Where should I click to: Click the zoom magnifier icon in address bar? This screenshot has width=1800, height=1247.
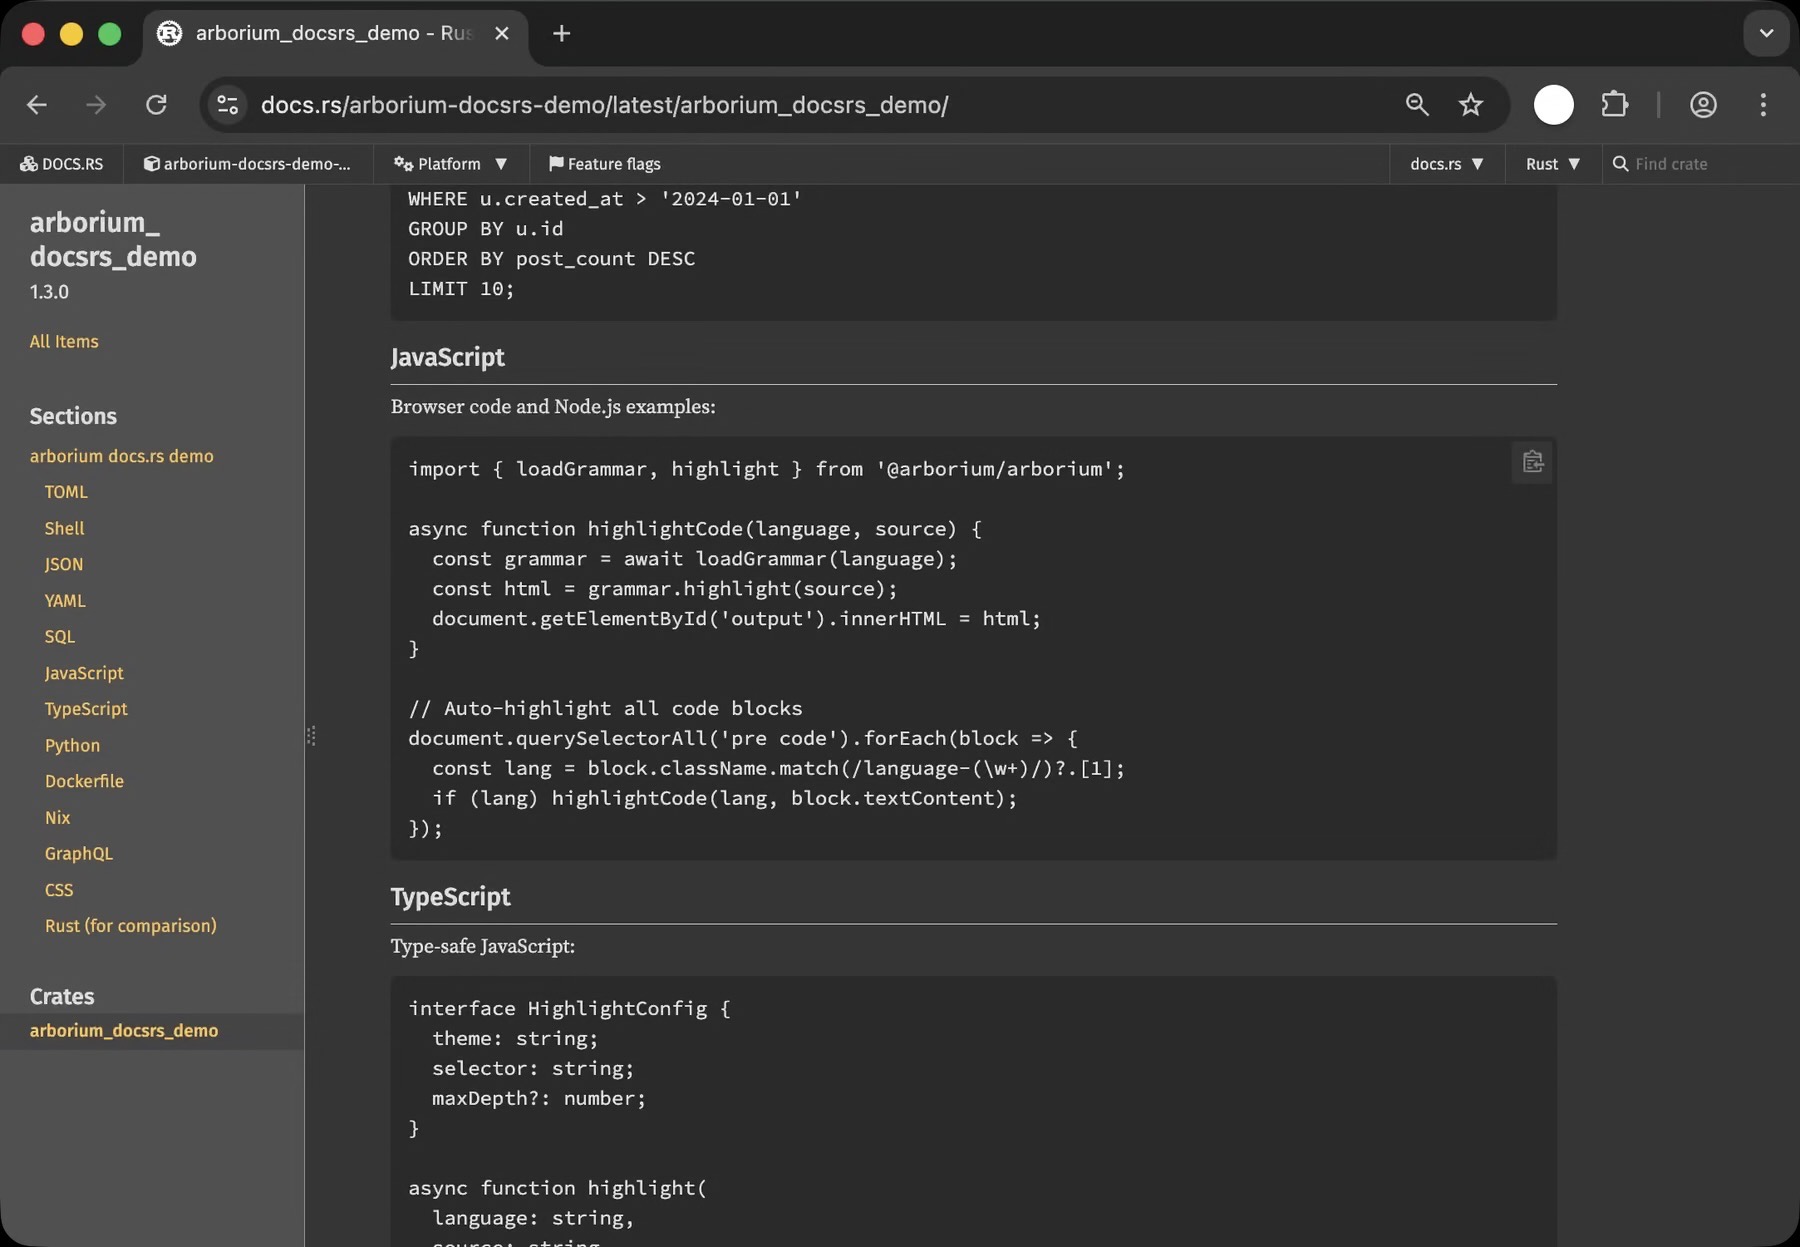tap(1416, 105)
